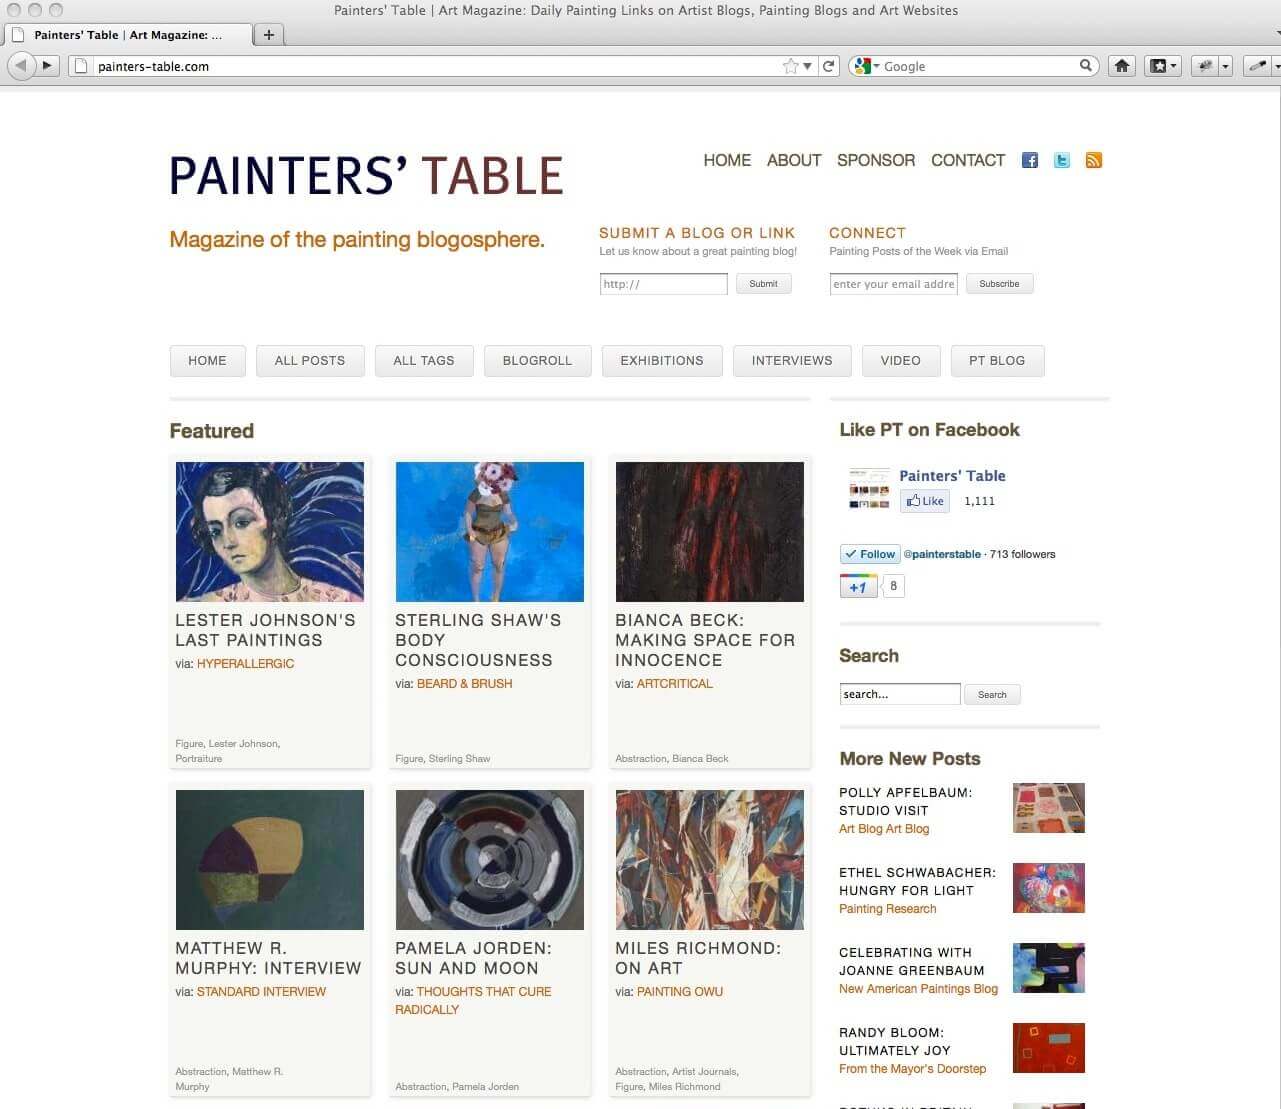Open the Miles Richmond painting thumbnail
Screen dimensions: 1281x1109
(710, 860)
